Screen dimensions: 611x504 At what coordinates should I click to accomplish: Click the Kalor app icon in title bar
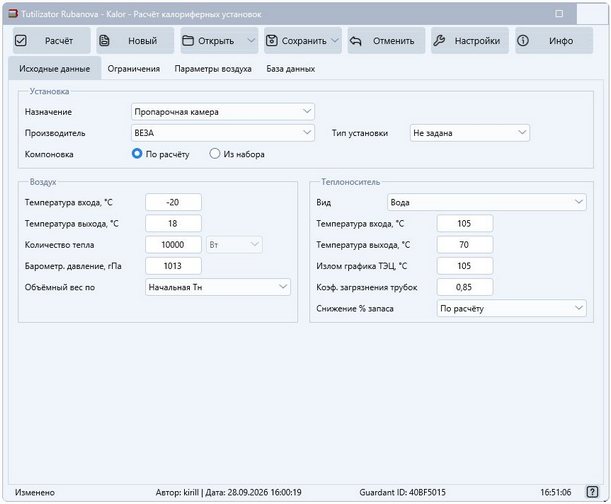click(x=13, y=14)
